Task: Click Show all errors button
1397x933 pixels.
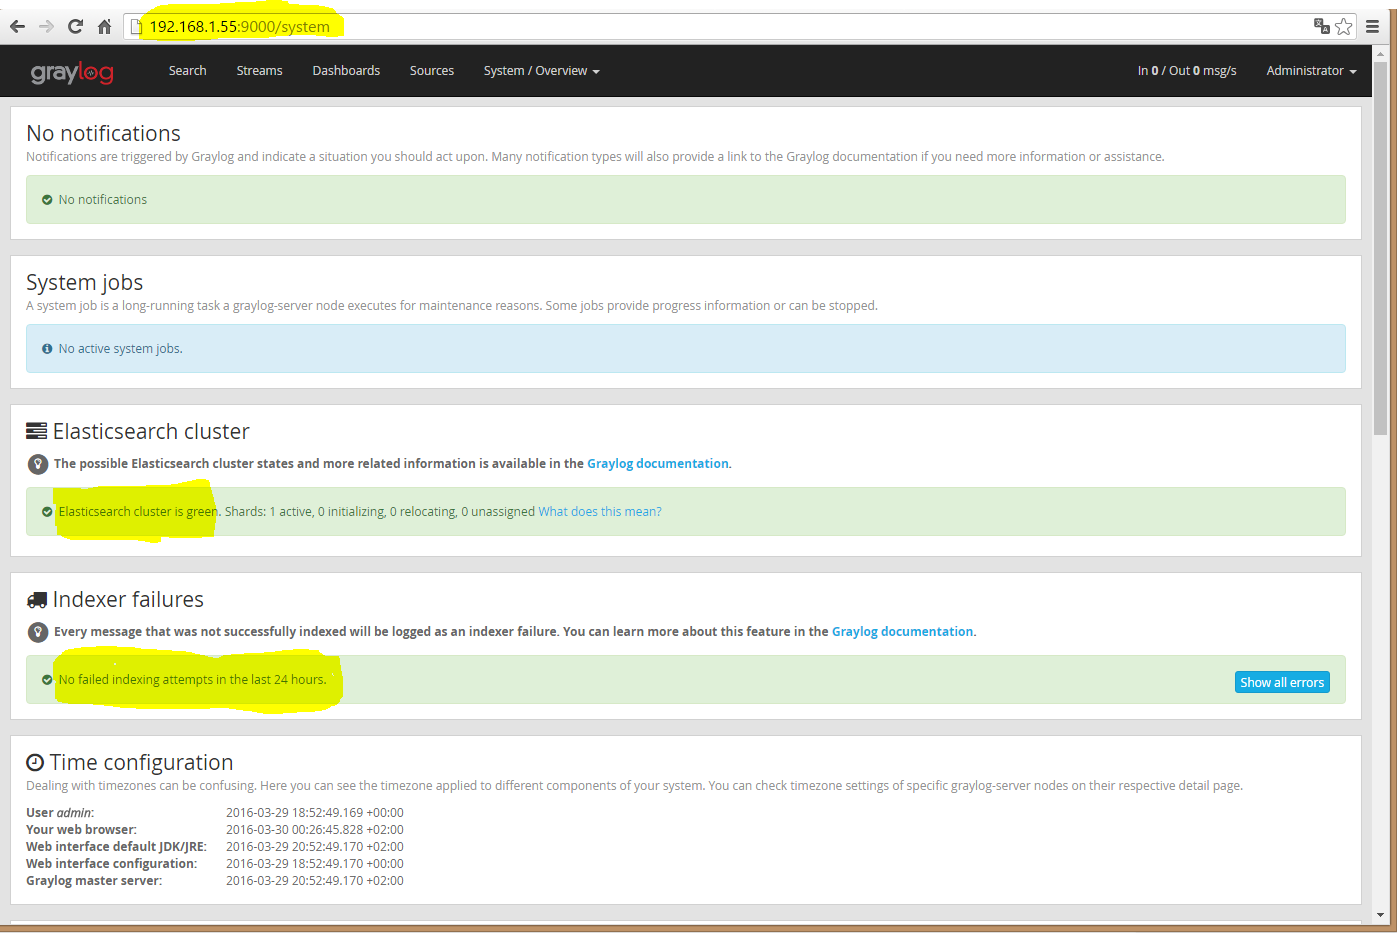Action: 1282,682
